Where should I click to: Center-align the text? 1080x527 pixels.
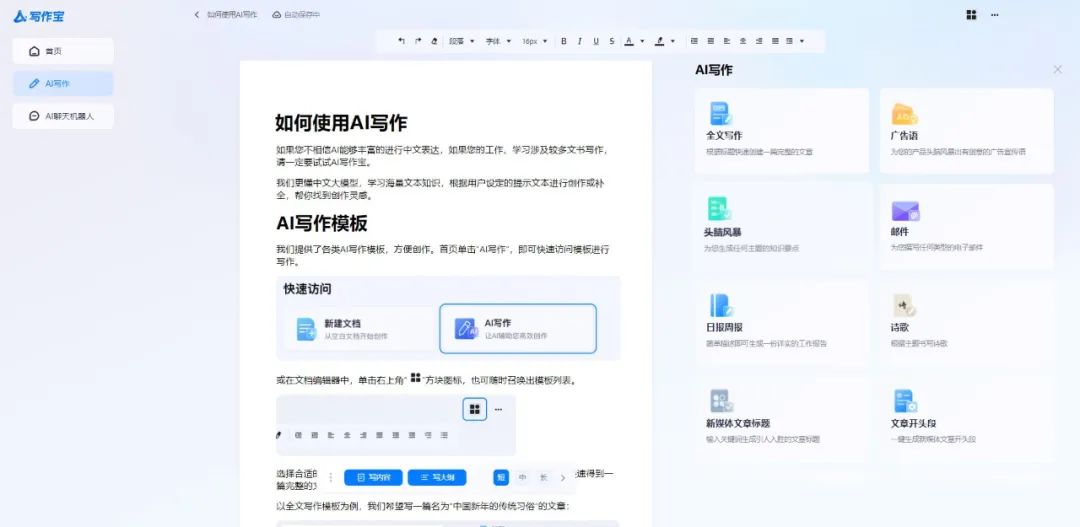tap(742, 41)
